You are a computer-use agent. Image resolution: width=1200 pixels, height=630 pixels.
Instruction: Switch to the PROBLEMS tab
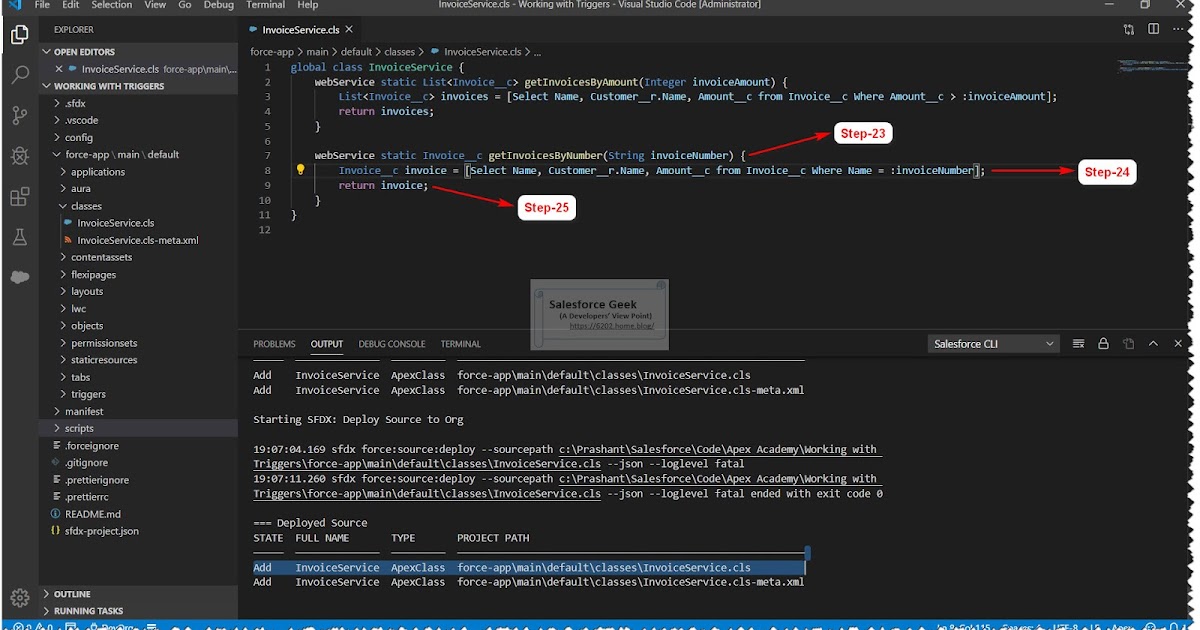pyautogui.click(x=274, y=344)
